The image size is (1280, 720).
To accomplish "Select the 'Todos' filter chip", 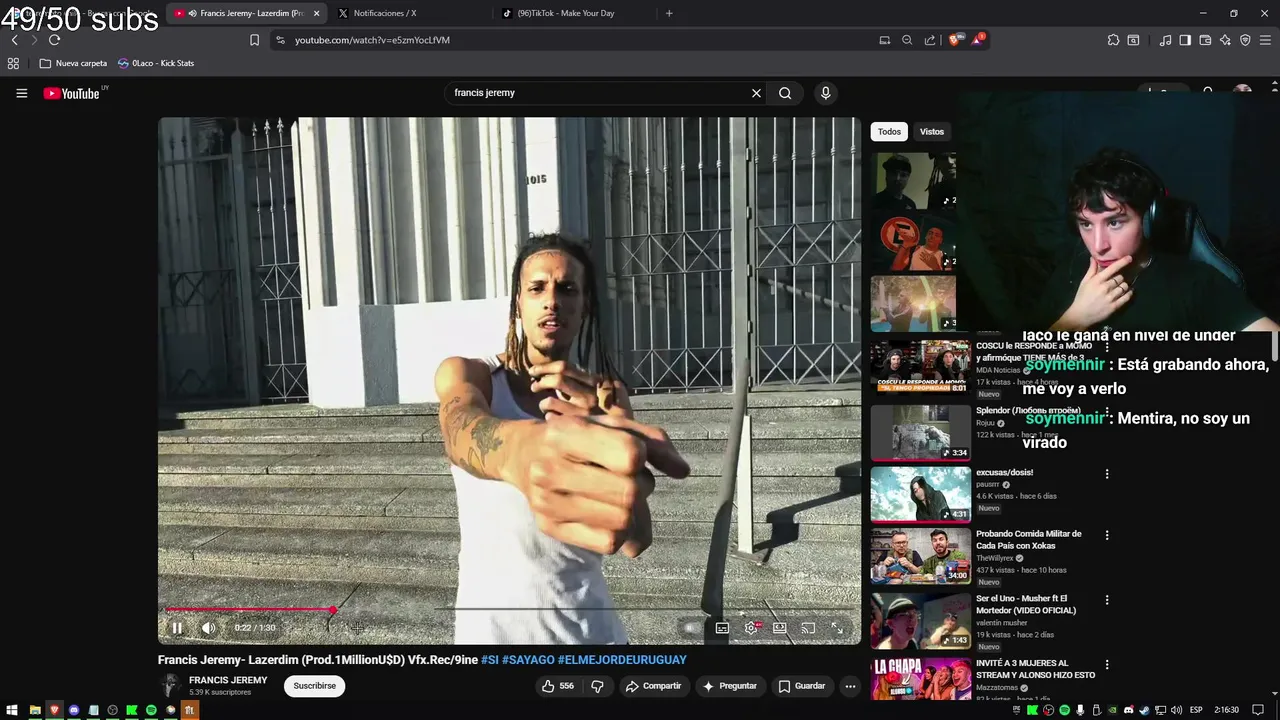I will [x=889, y=131].
